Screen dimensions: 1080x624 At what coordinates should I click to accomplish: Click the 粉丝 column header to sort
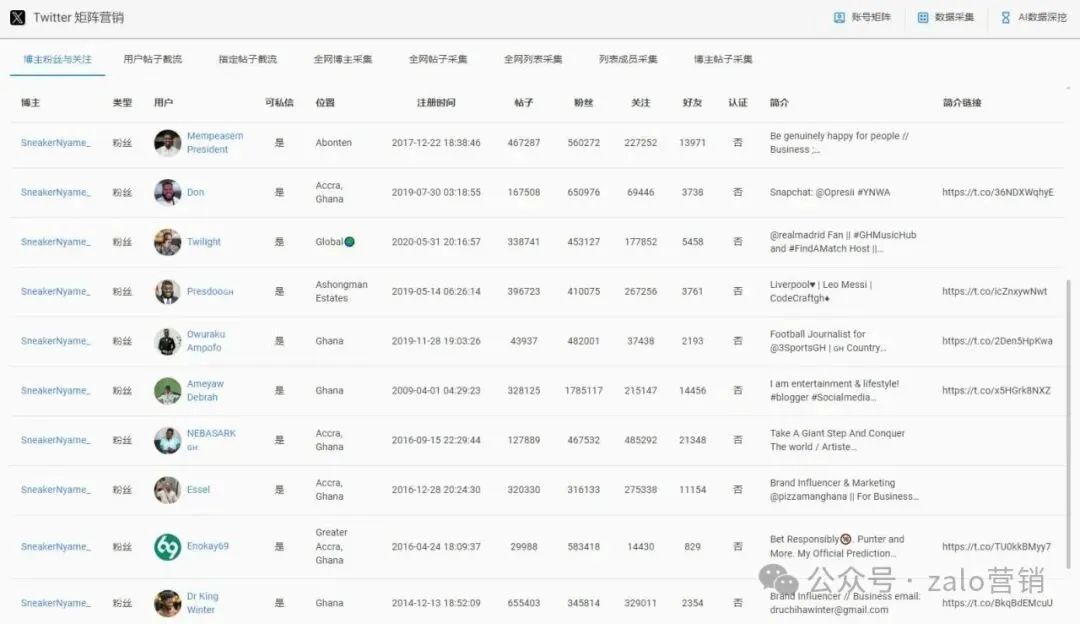(x=584, y=103)
